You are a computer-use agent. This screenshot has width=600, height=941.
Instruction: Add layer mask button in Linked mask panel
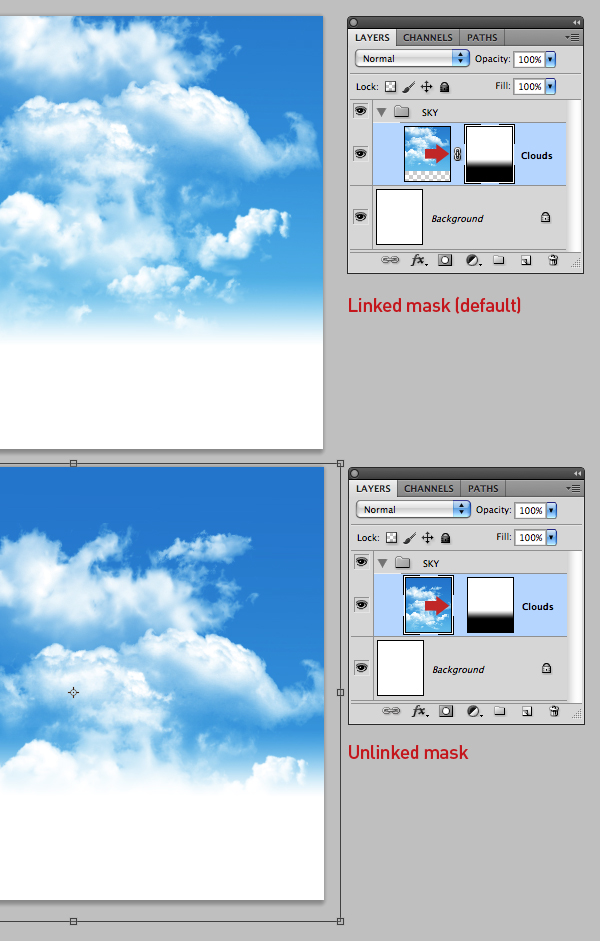pos(445,260)
